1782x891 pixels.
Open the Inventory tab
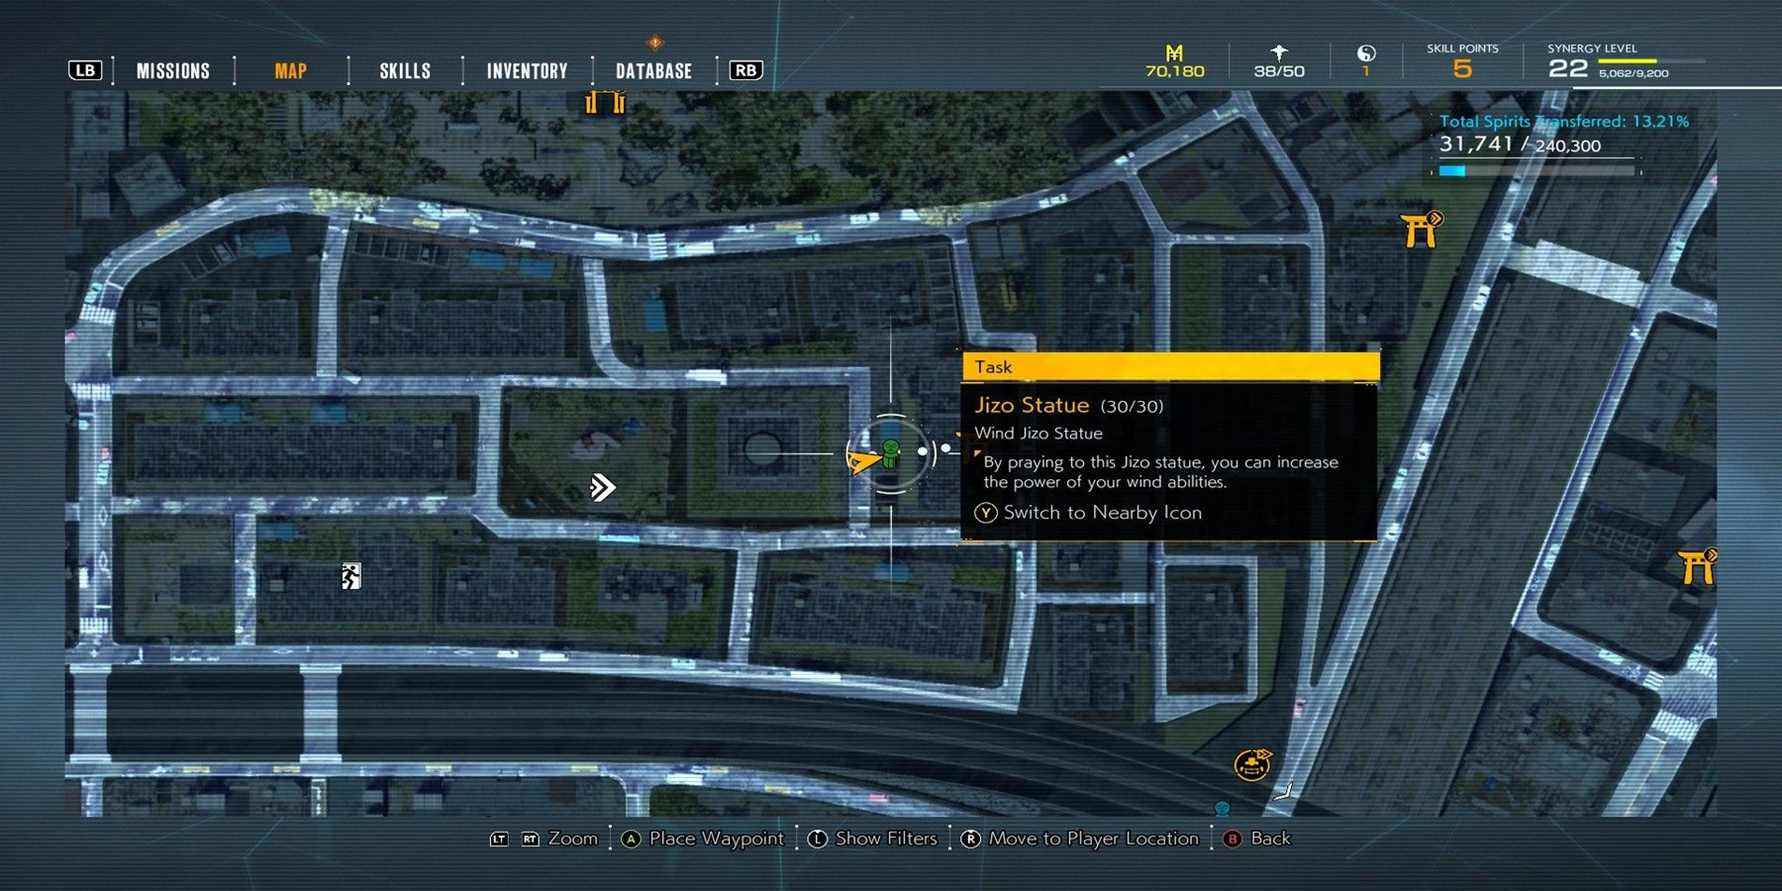tap(527, 71)
